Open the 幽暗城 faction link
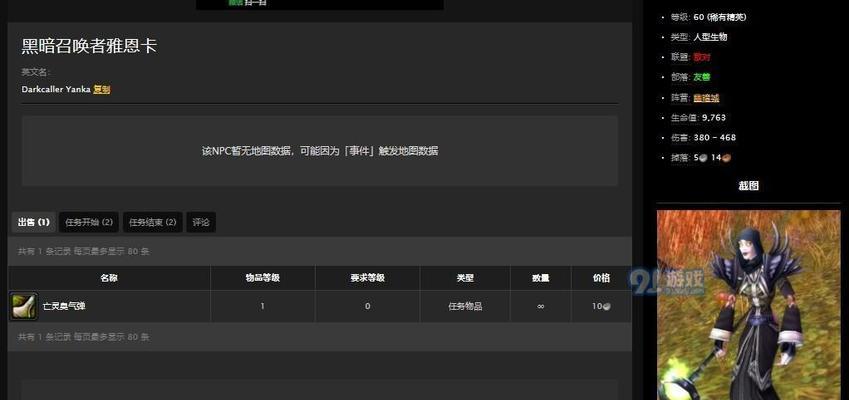849x400 pixels. tap(706, 97)
